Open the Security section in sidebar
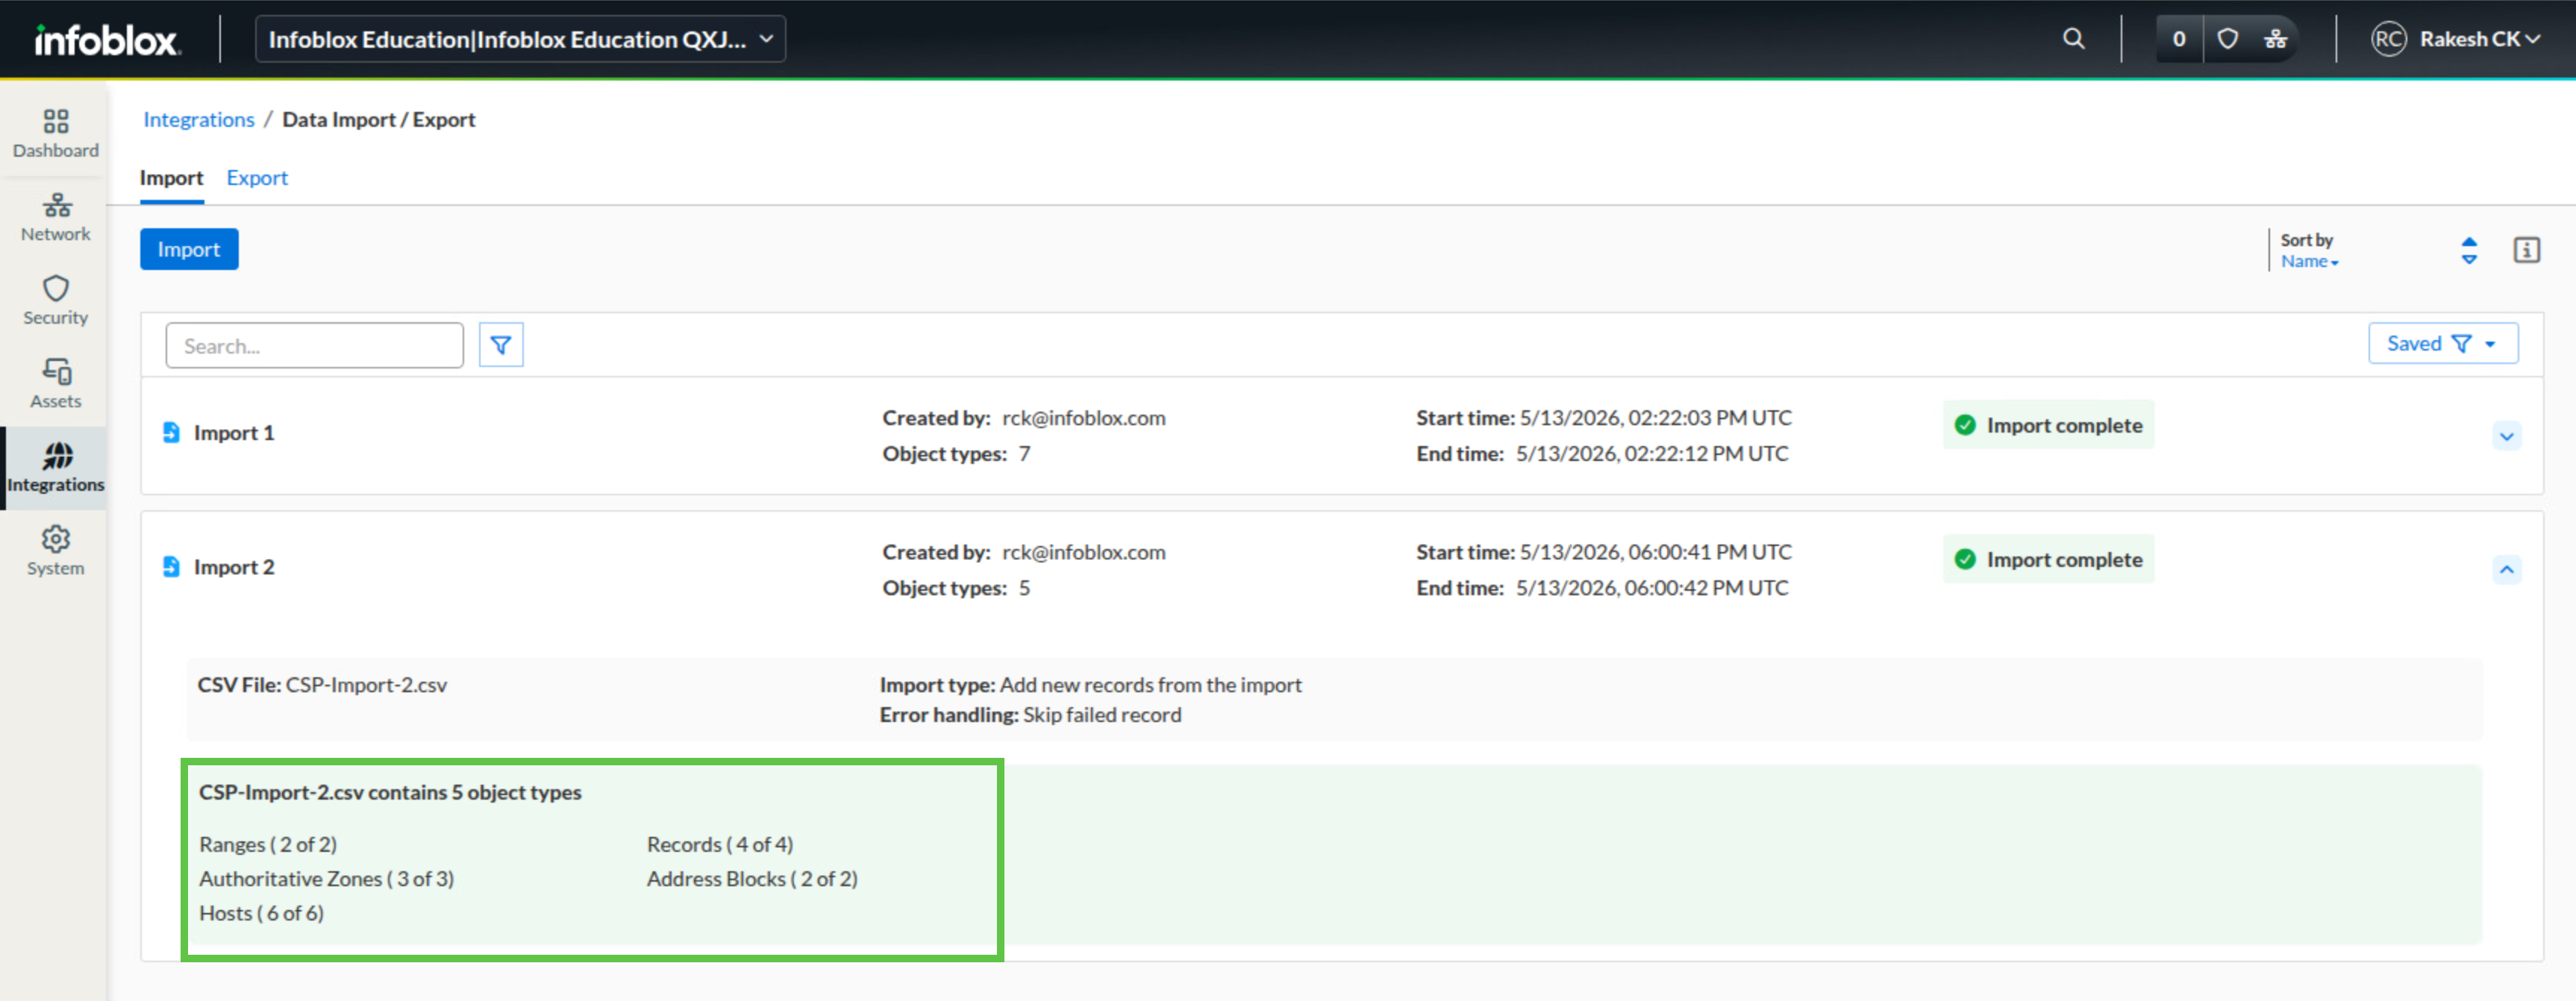 point(56,301)
